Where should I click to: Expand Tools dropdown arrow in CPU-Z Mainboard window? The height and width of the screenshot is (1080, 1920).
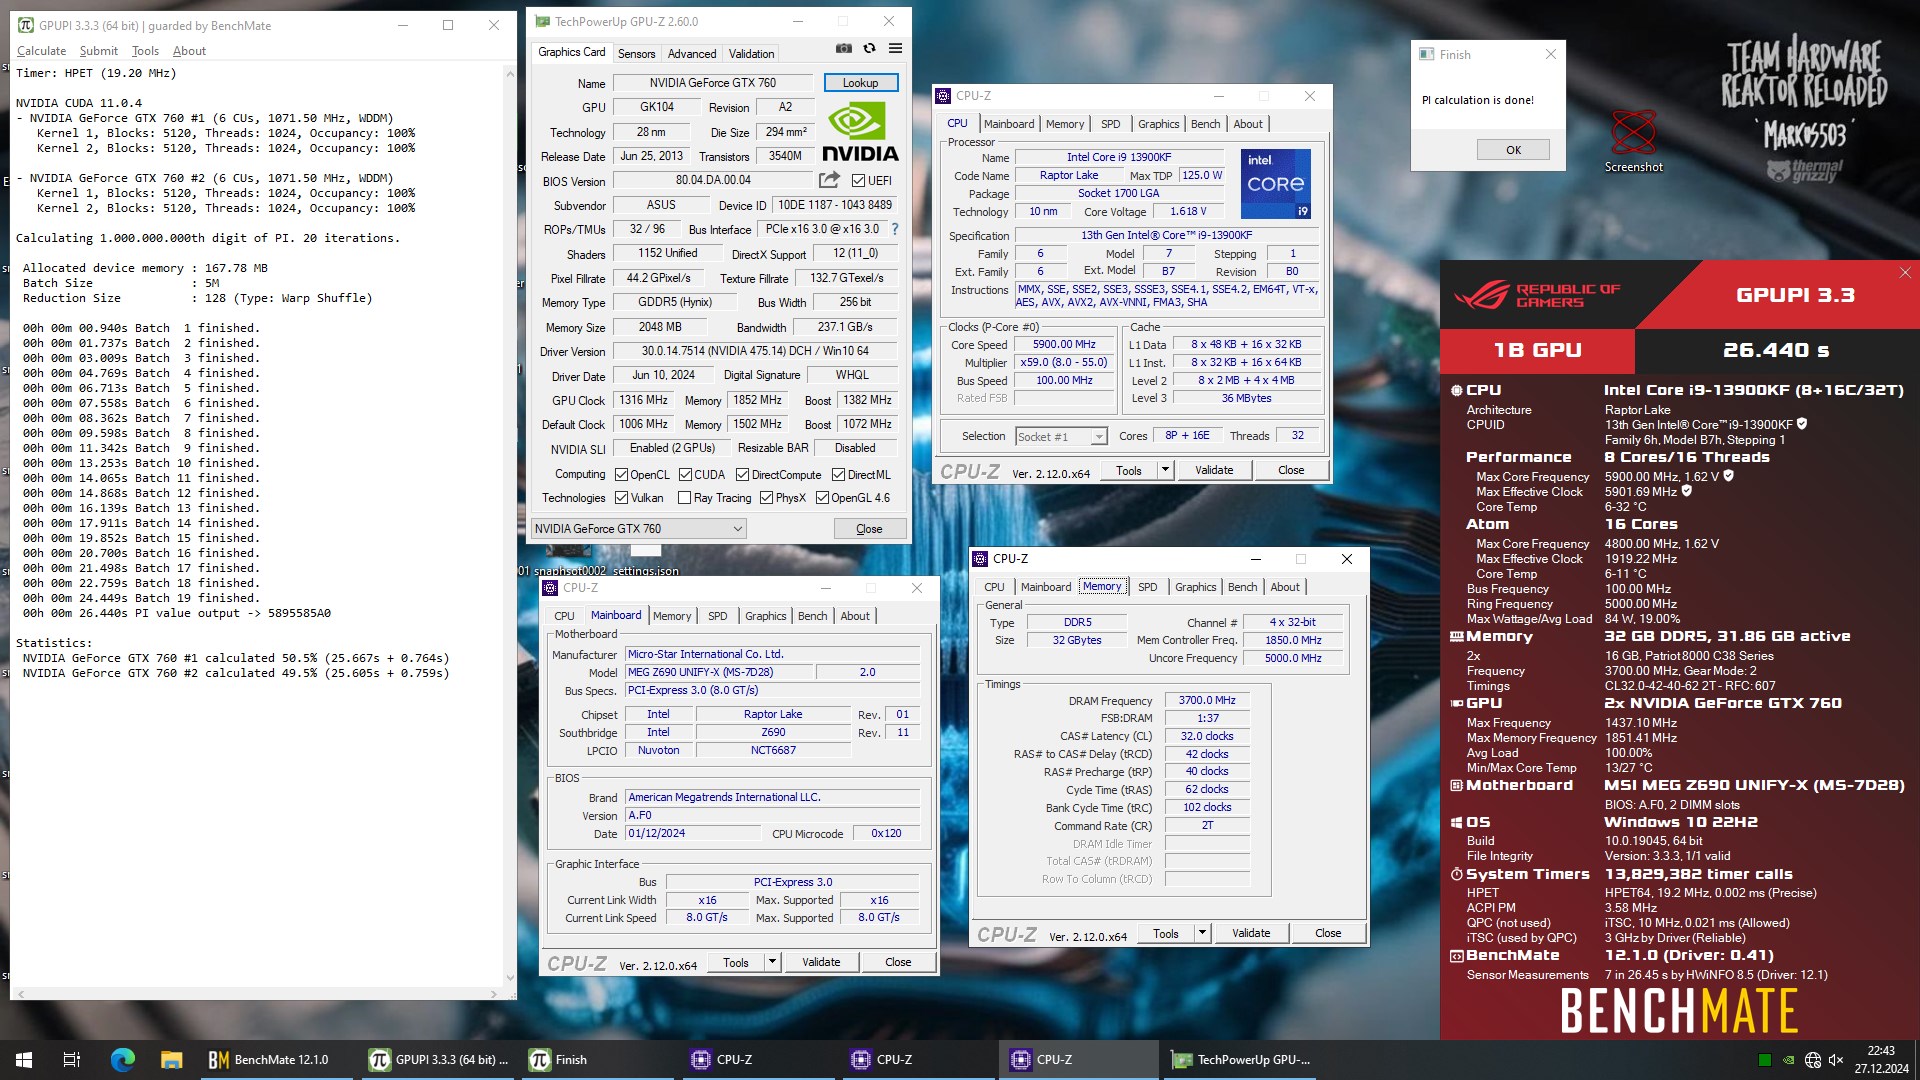click(x=772, y=962)
